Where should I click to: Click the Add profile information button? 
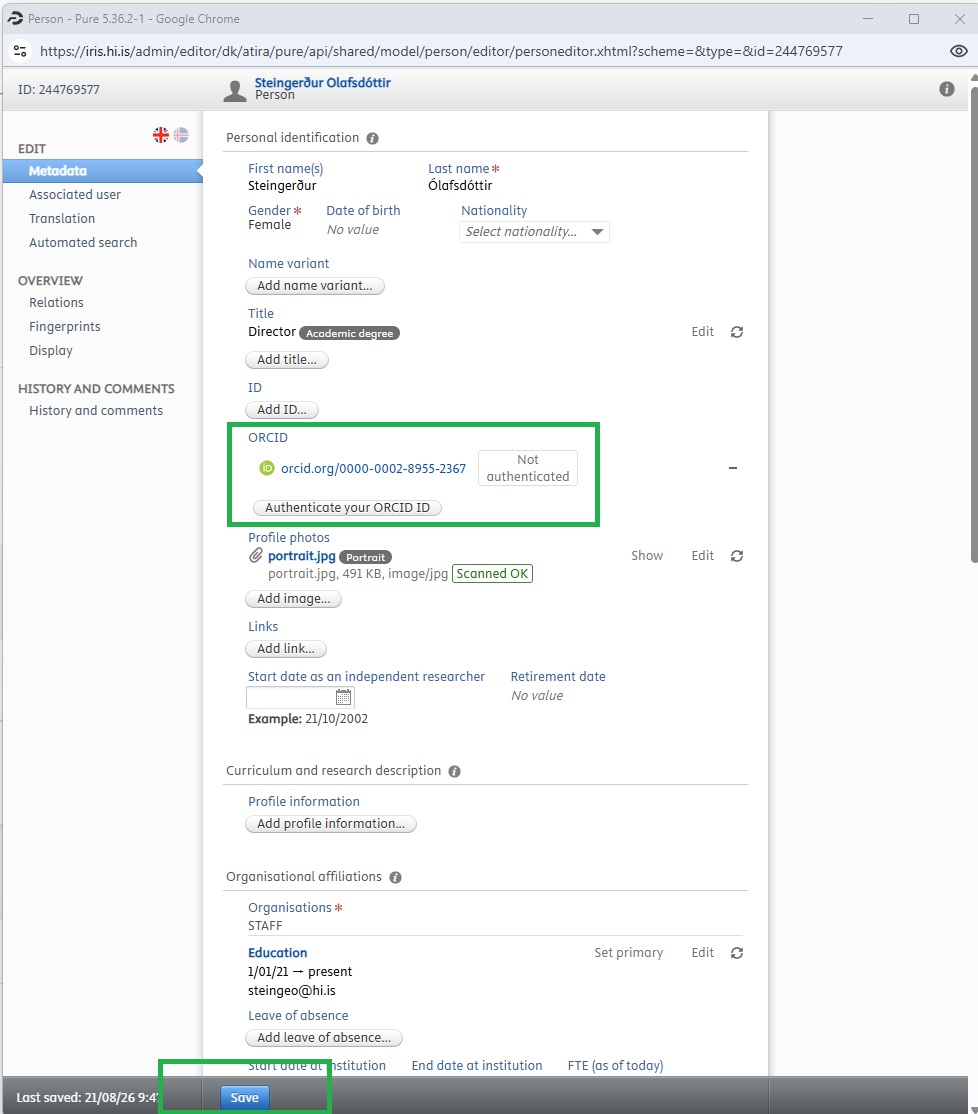pyautogui.click(x=331, y=823)
